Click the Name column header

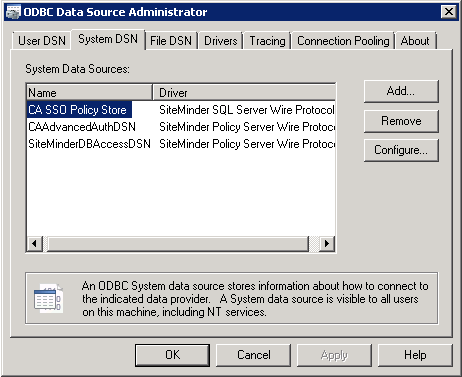click(x=89, y=92)
